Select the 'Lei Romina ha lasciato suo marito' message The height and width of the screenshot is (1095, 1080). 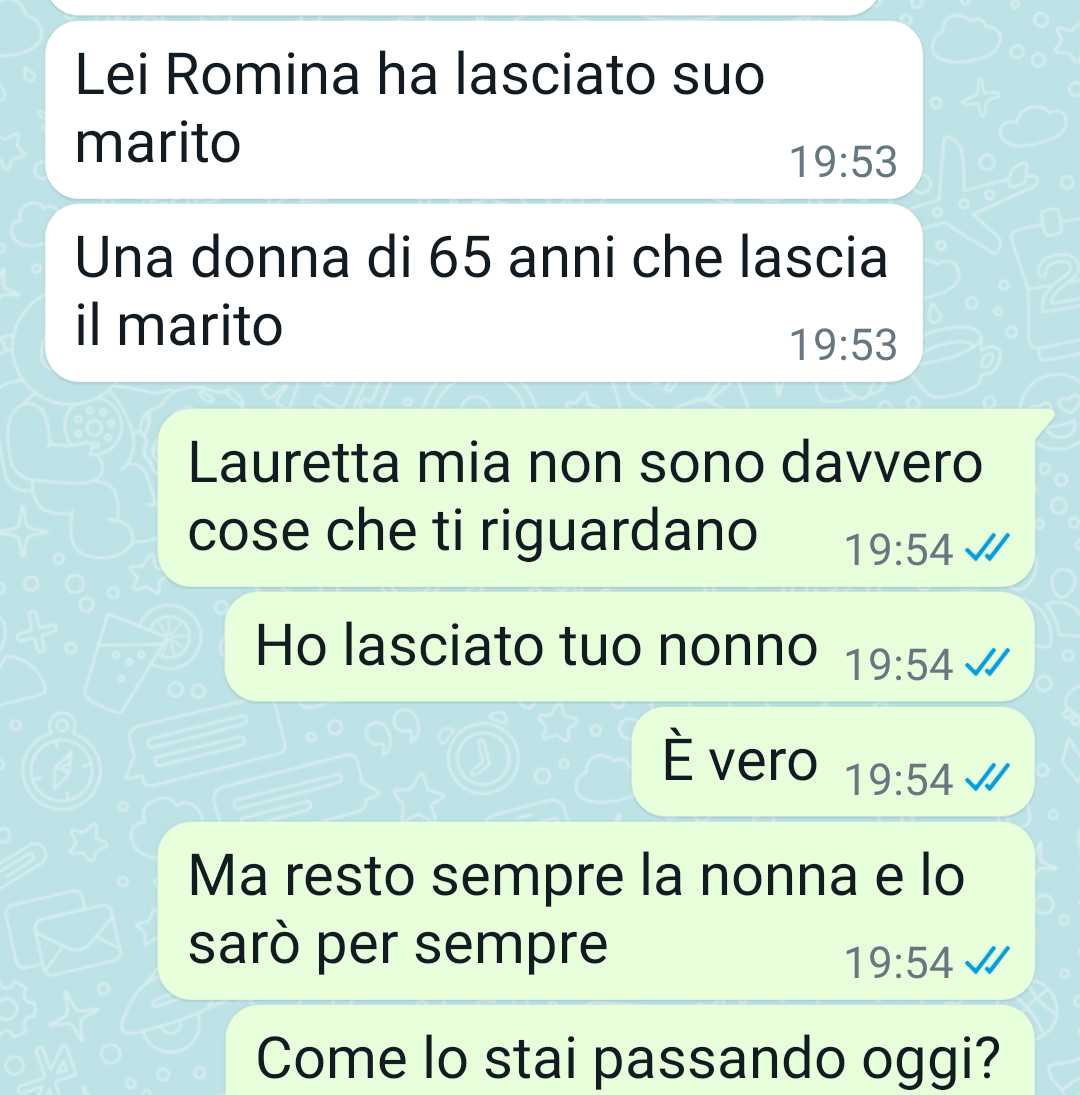(x=484, y=110)
